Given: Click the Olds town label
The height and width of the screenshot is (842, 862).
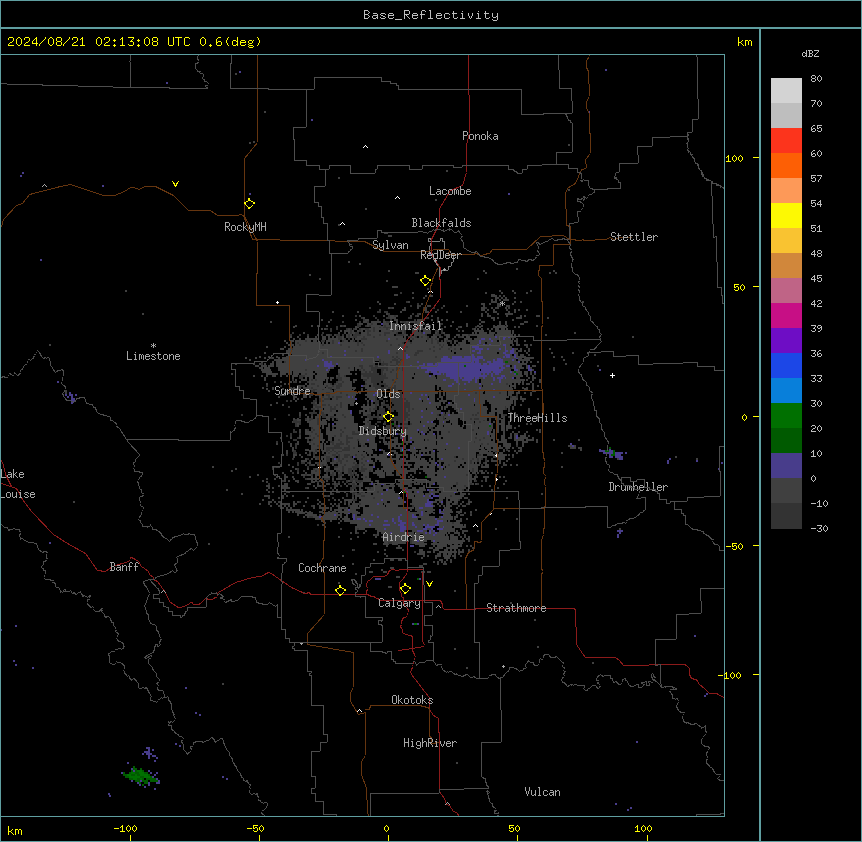Looking at the screenshot, I should click(388, 394).
